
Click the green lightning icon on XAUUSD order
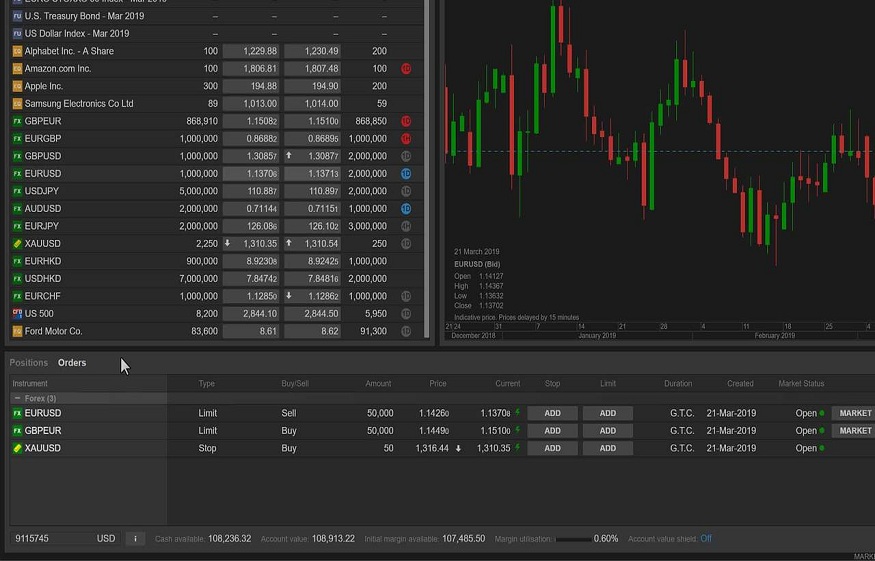tap(517, 448)
